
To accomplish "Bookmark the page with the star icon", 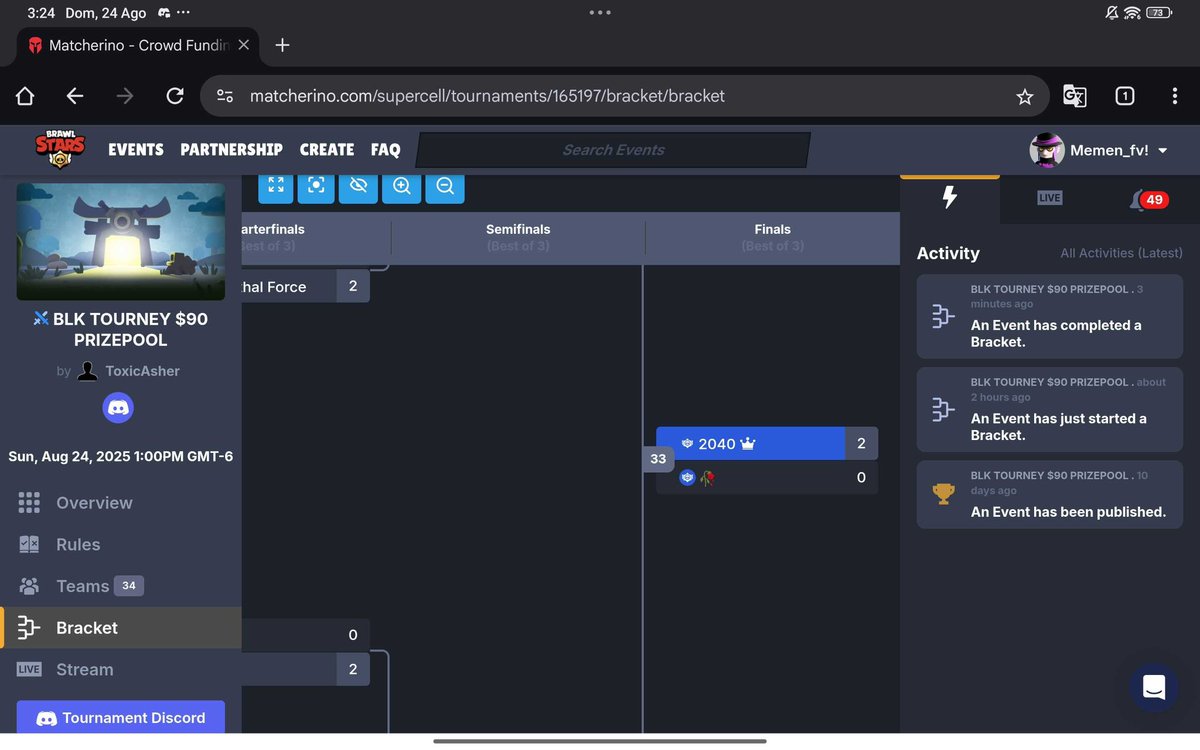I will (x=1024, y=96).
